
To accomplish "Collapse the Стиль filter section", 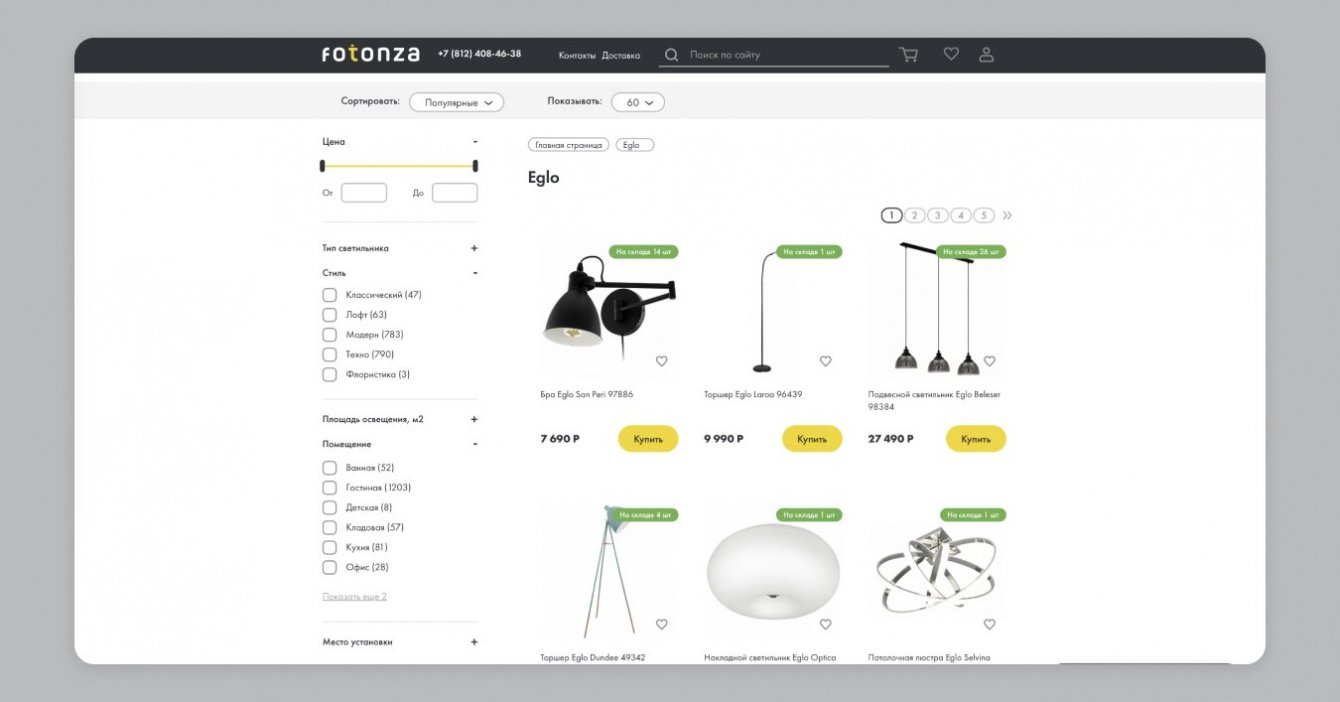I will [x=475, y=273].
